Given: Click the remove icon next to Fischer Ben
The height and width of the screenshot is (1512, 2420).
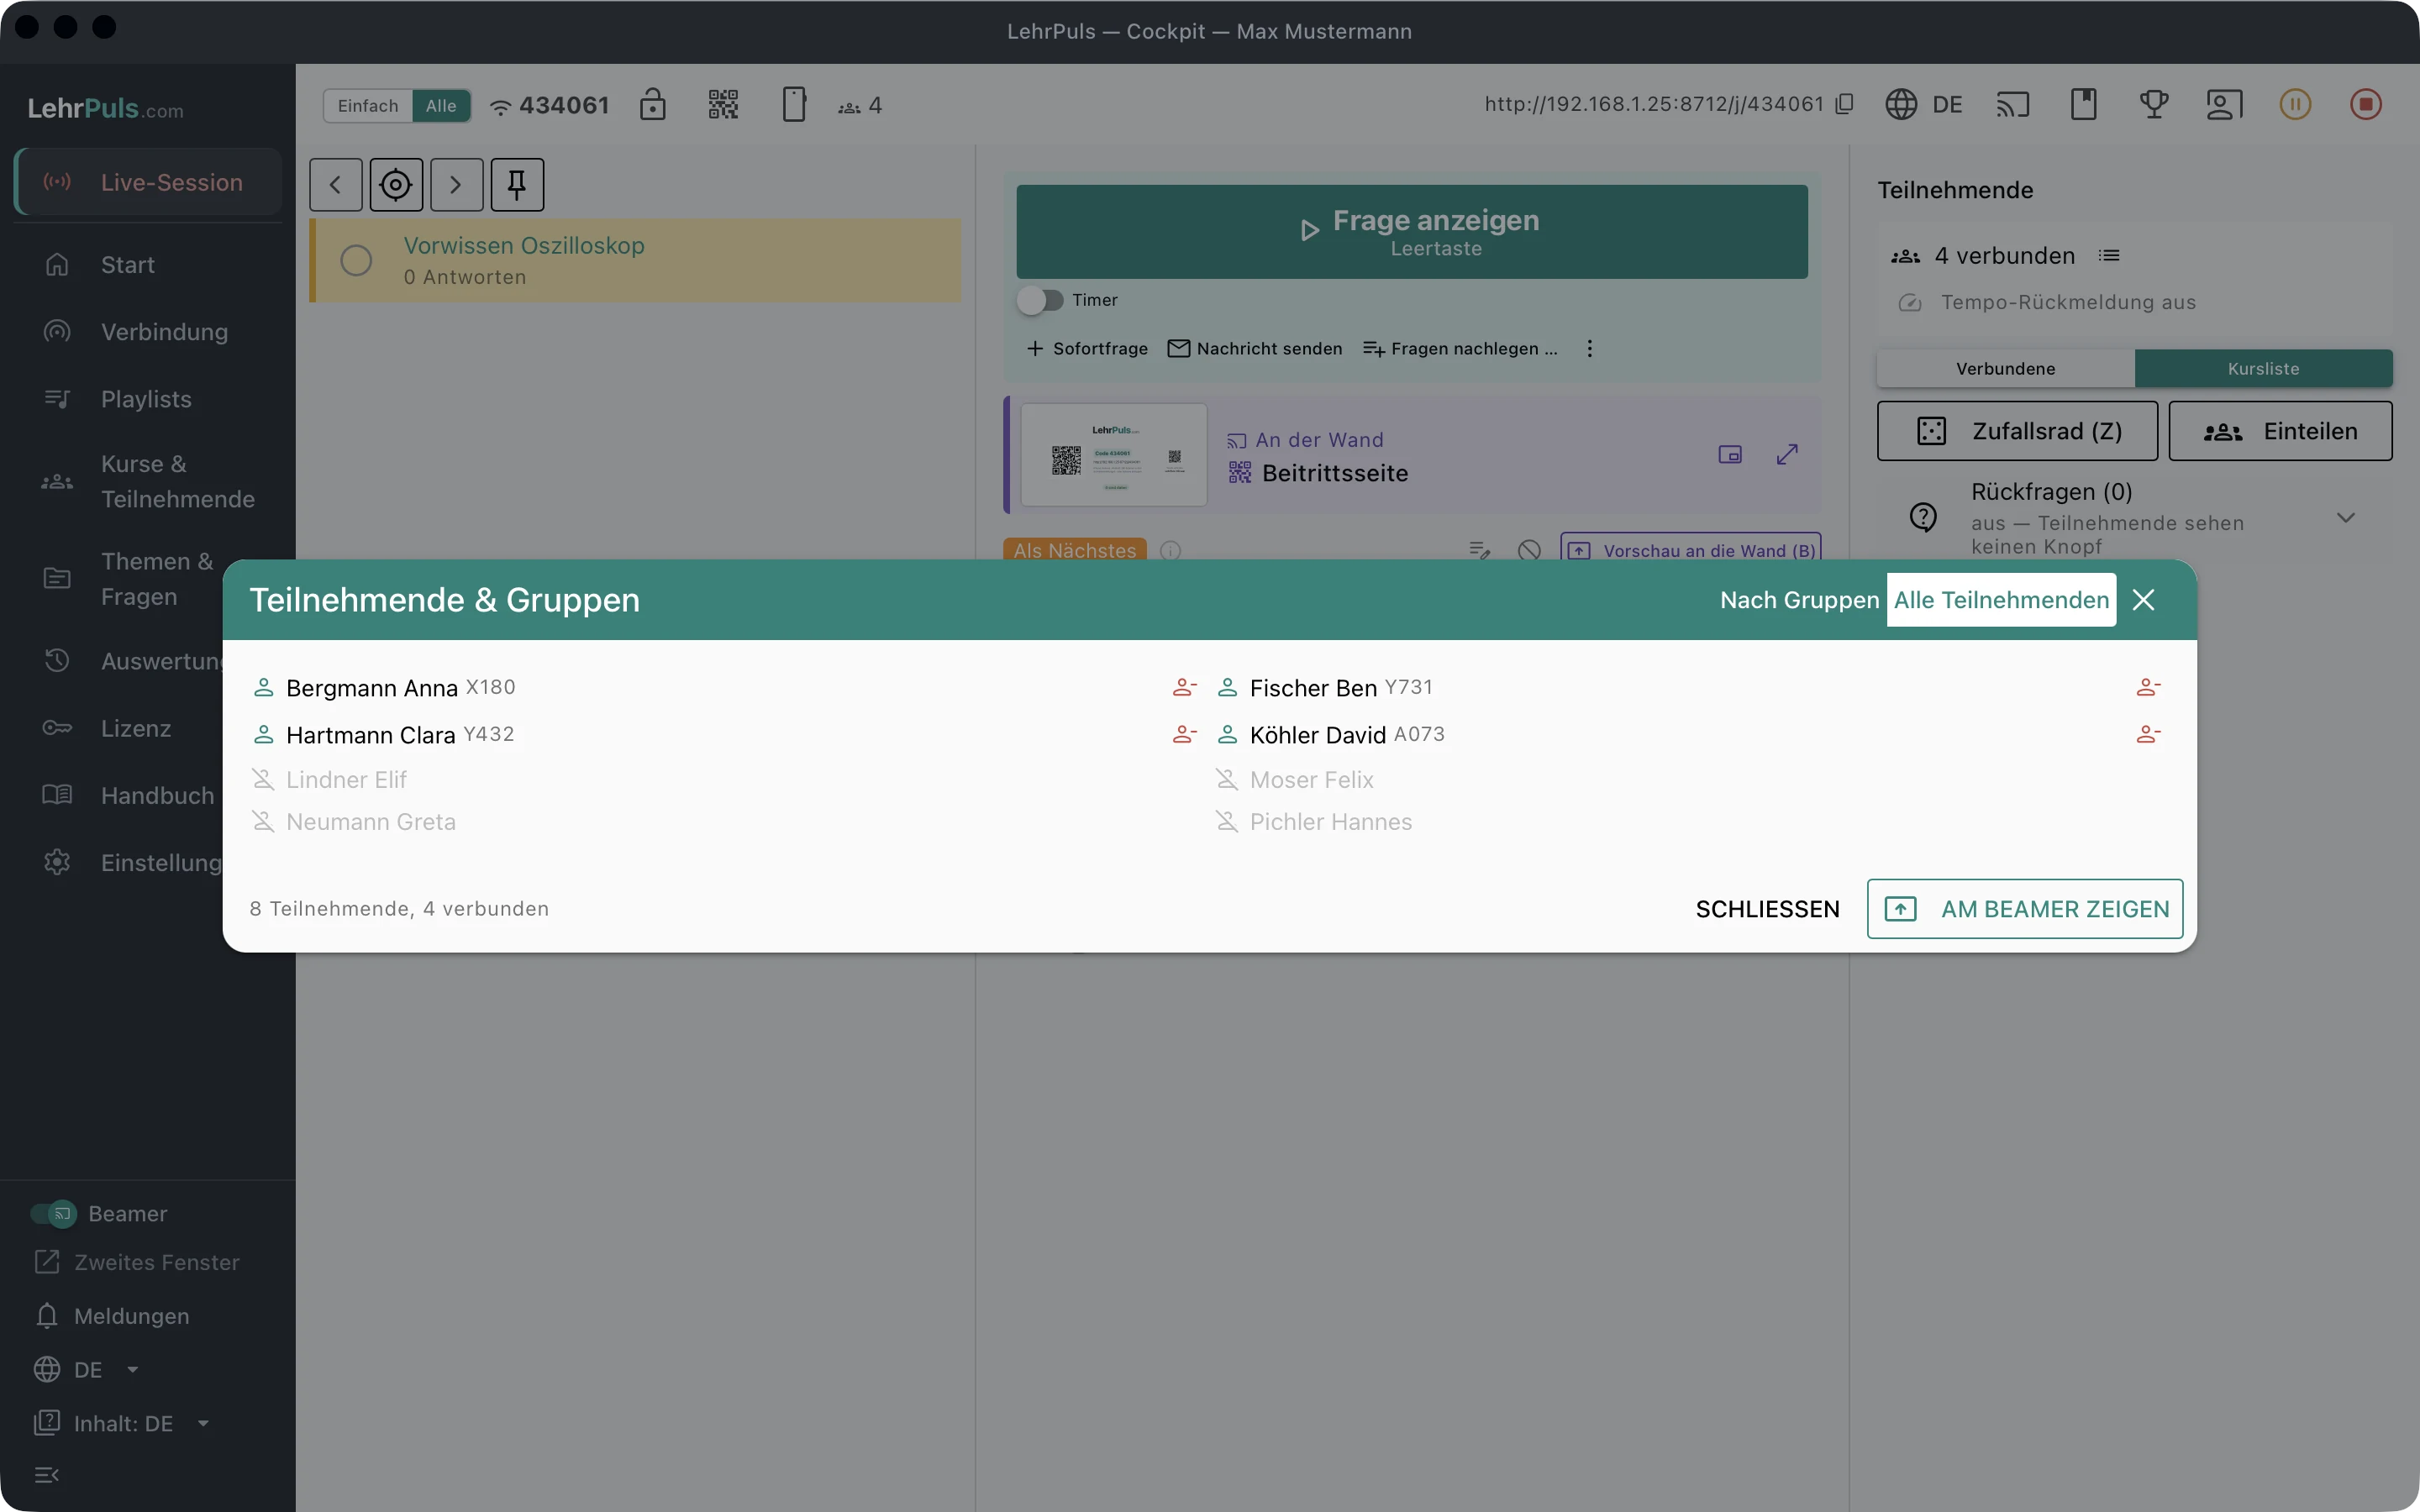Looking at the screenshot, I should 2148,687.
